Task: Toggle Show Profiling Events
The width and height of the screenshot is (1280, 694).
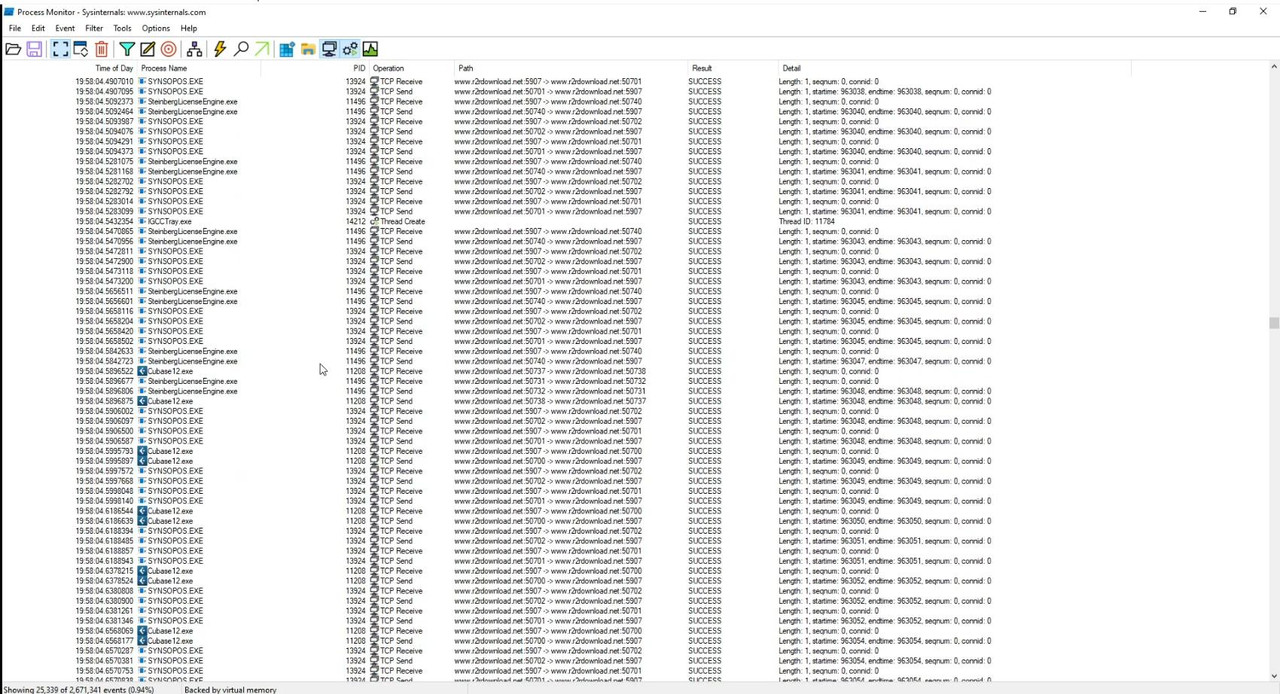Action: tap(370, 49)
